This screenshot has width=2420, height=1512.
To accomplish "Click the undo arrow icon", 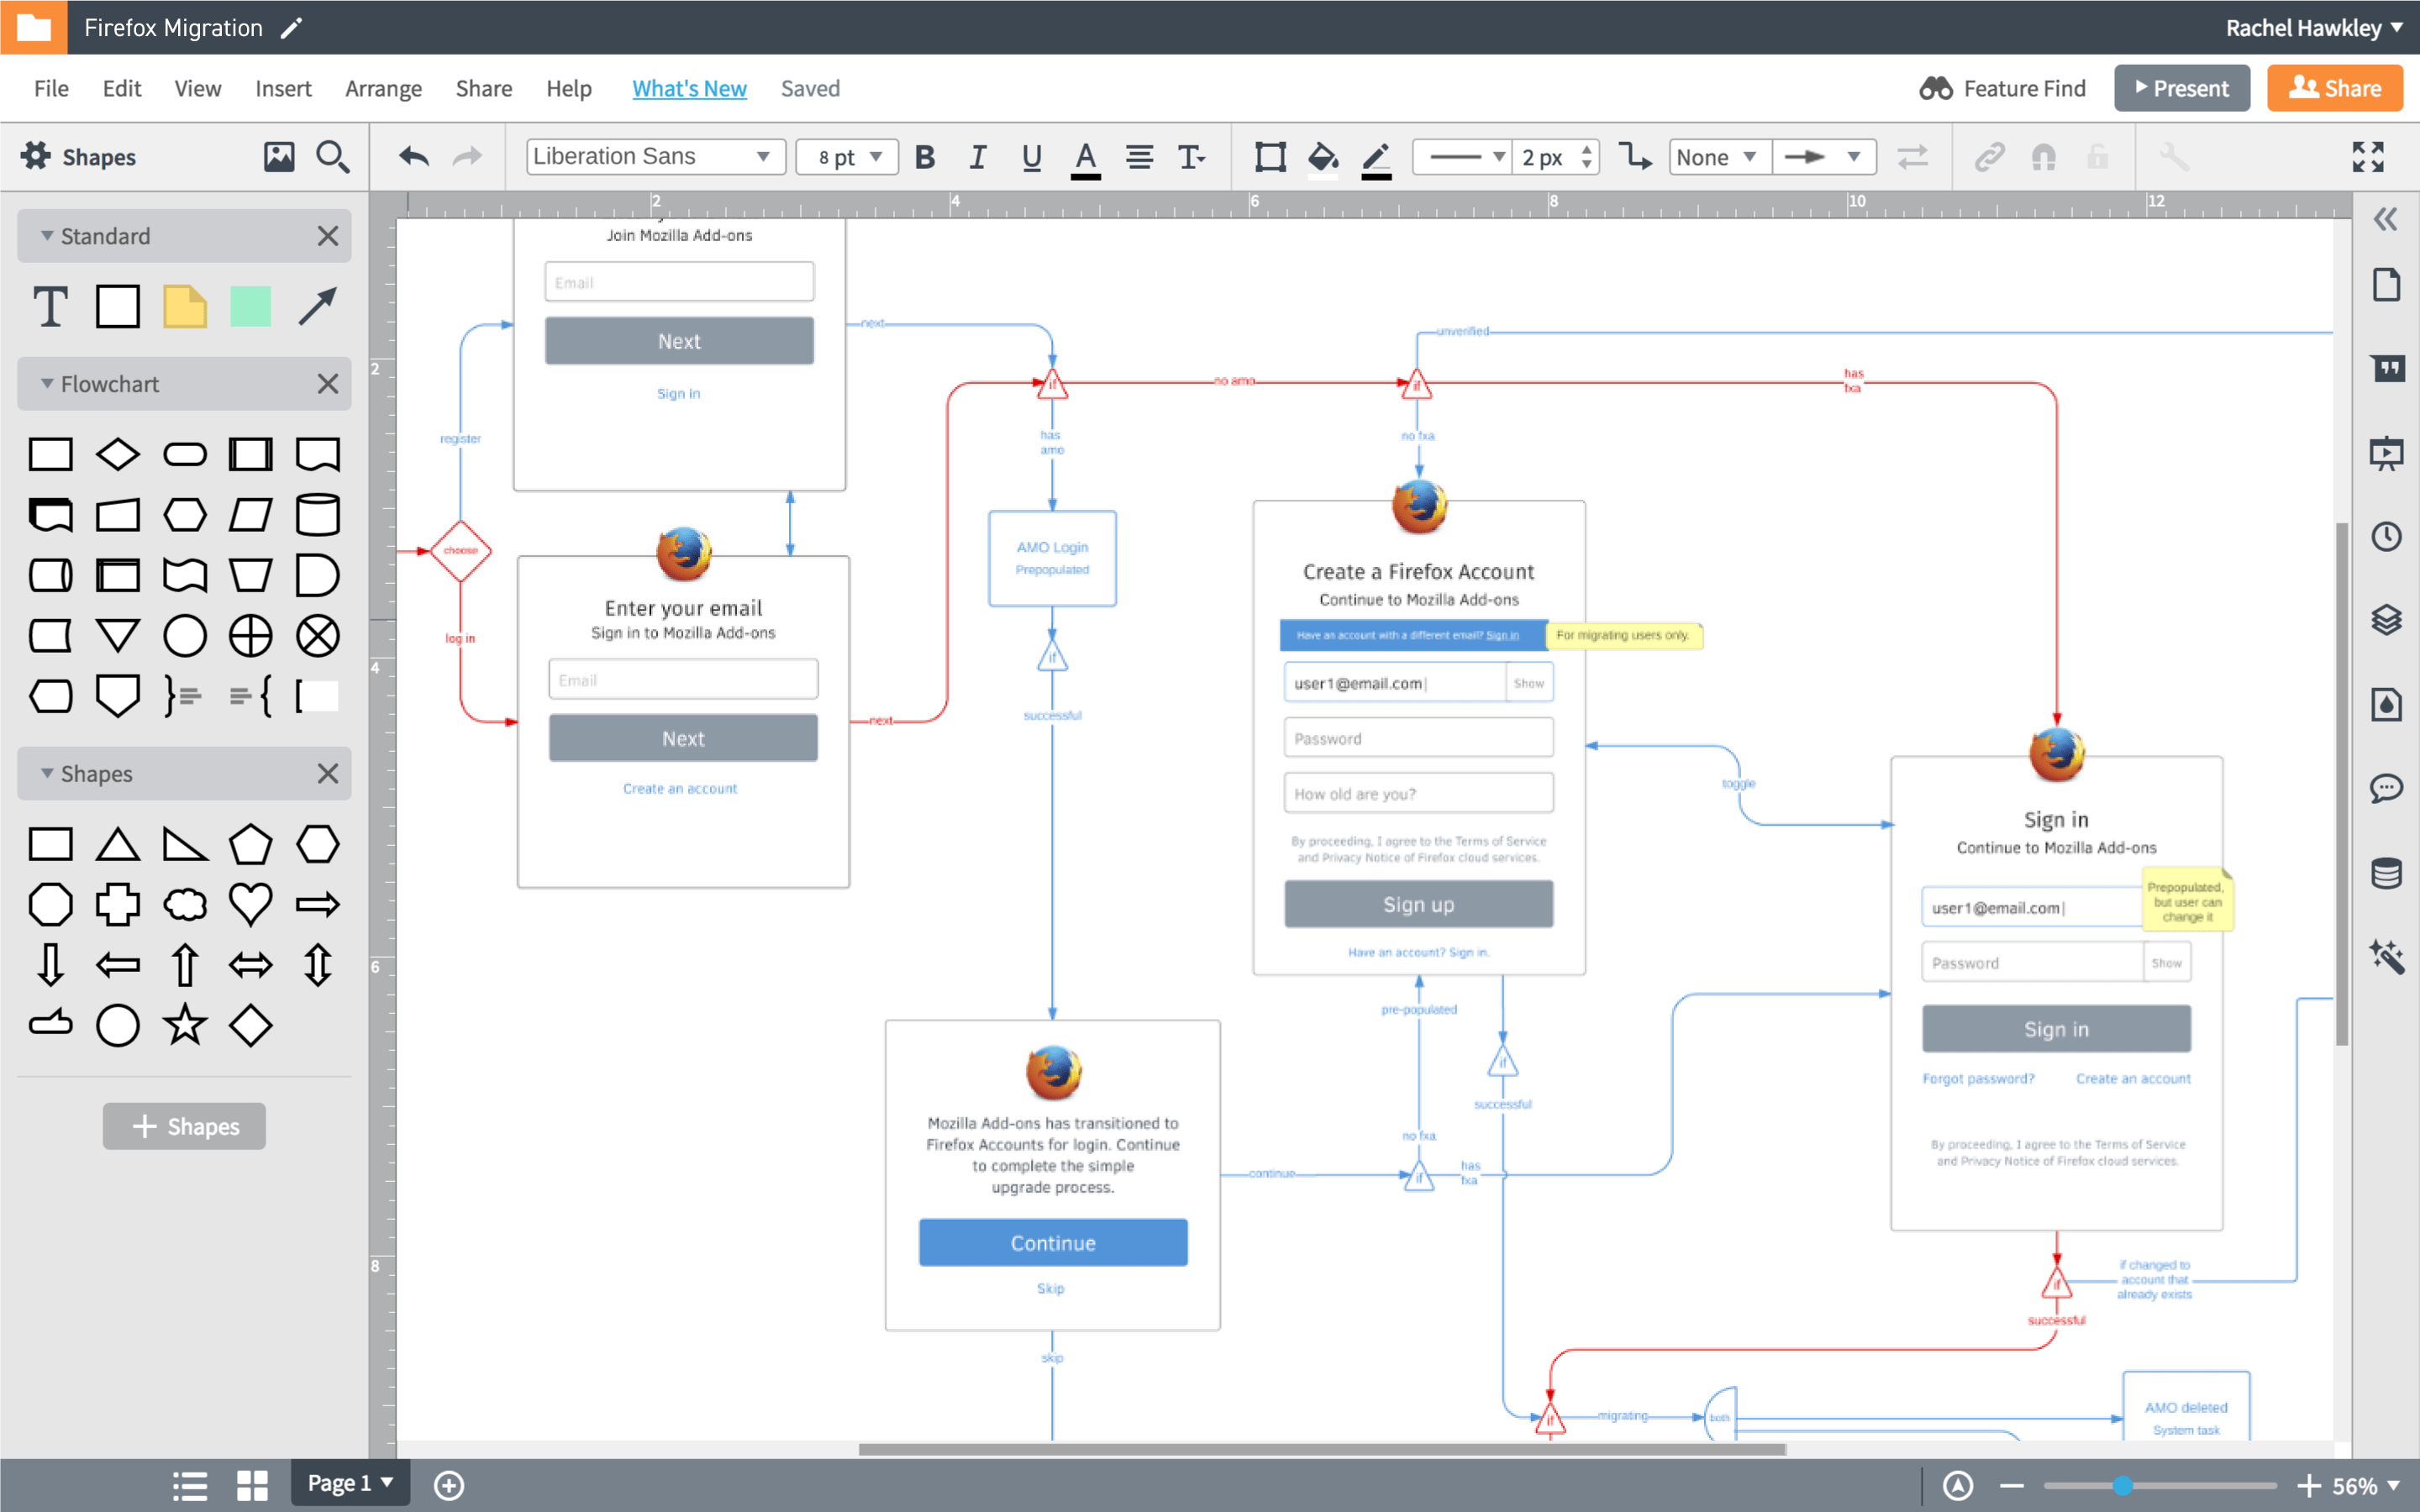I will pyautogui.click(x=413, y=157).
